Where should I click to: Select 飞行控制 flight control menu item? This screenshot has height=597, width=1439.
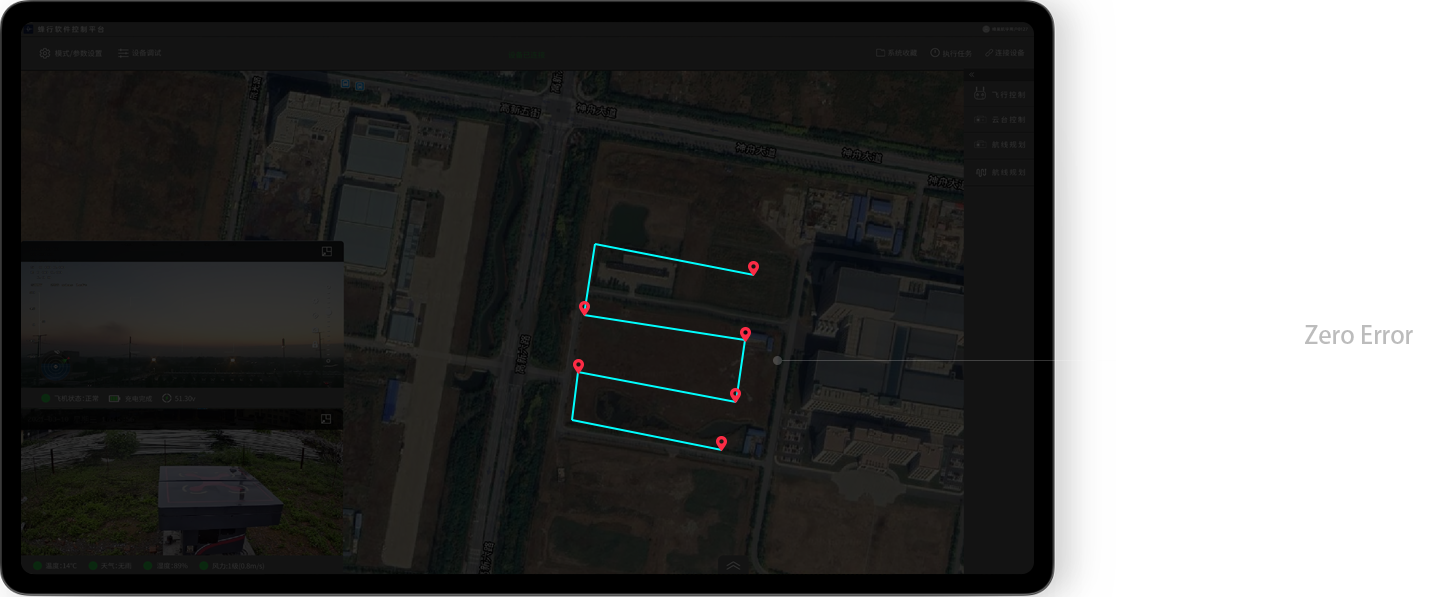pos(1000,95)
